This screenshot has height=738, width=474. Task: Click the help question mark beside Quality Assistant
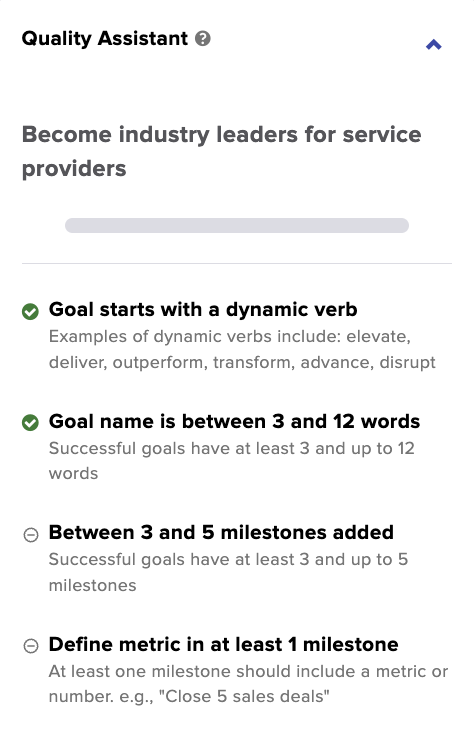click(203, 39)
